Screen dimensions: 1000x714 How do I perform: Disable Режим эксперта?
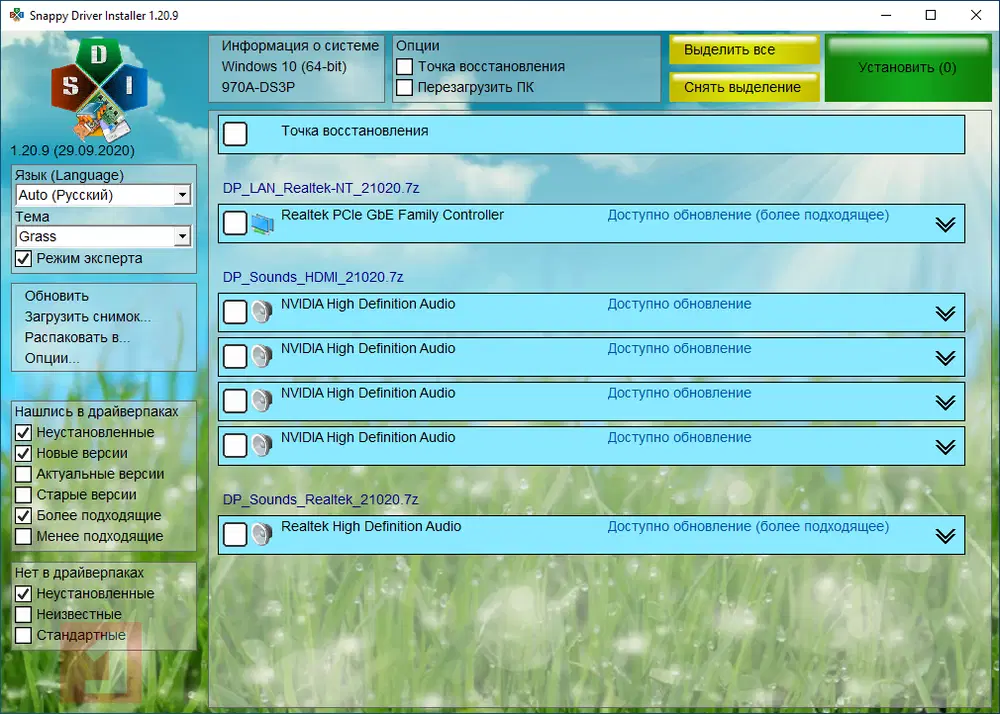click(24, 258)
